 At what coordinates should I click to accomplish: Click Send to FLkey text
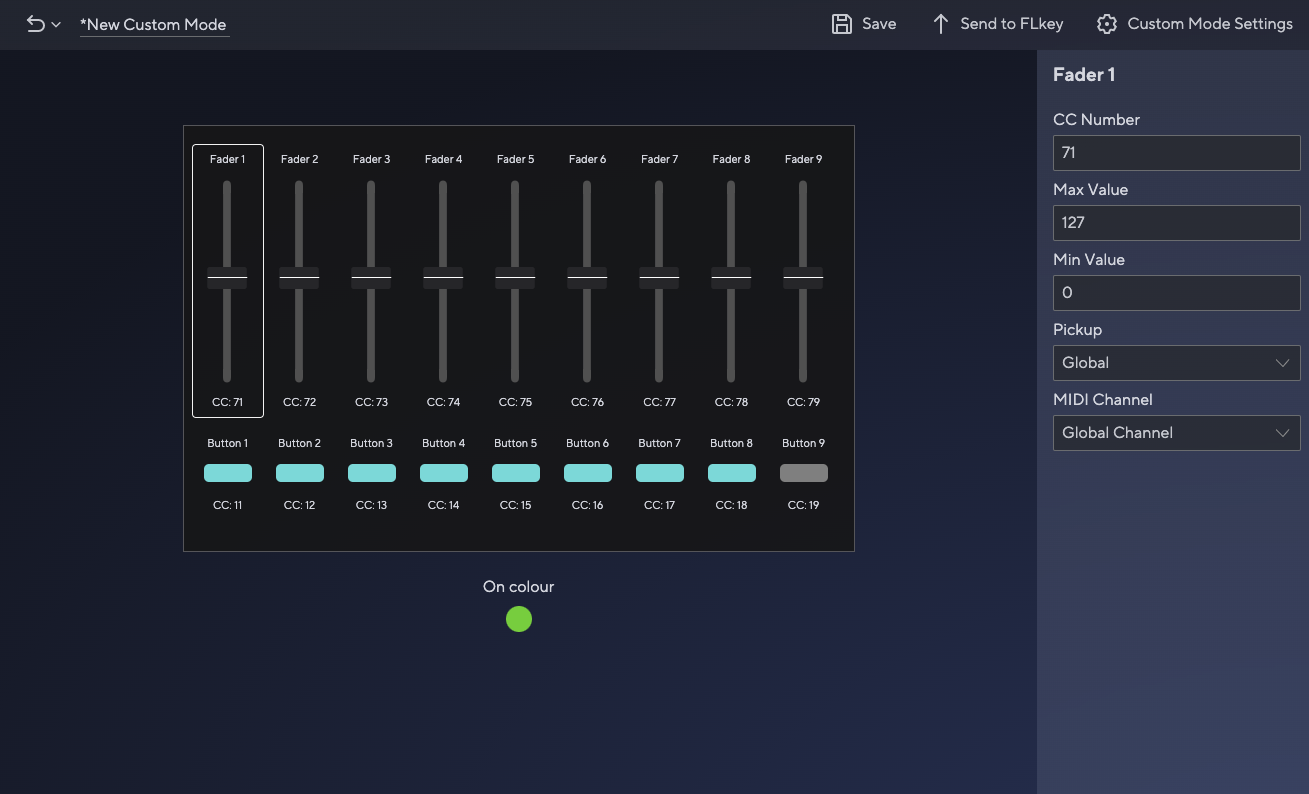coord(1012,24)
